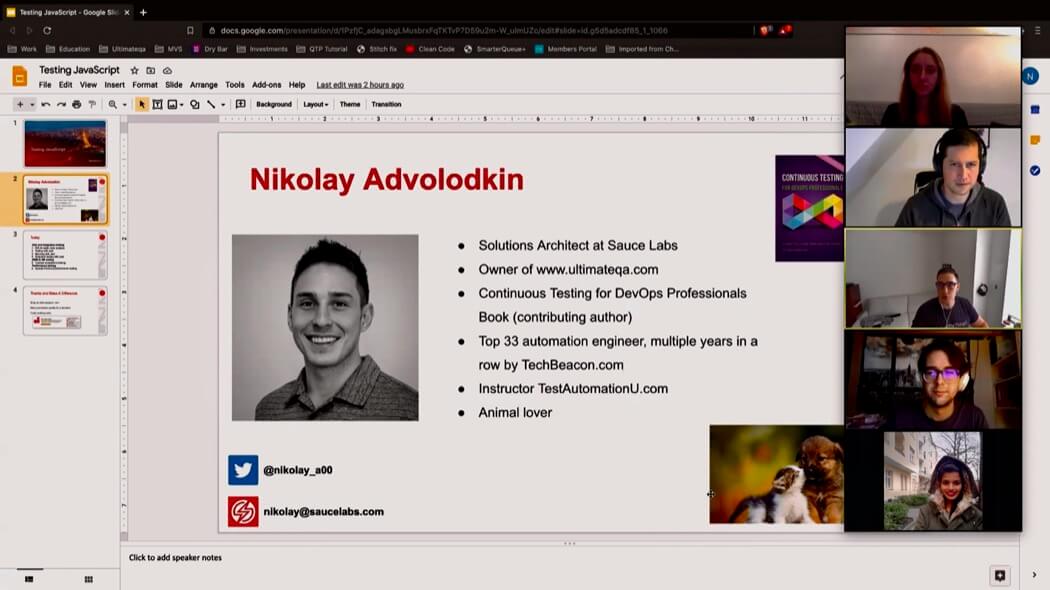Insert a text box
This screenshot has height=590, width=1050.
coord(157,104)
